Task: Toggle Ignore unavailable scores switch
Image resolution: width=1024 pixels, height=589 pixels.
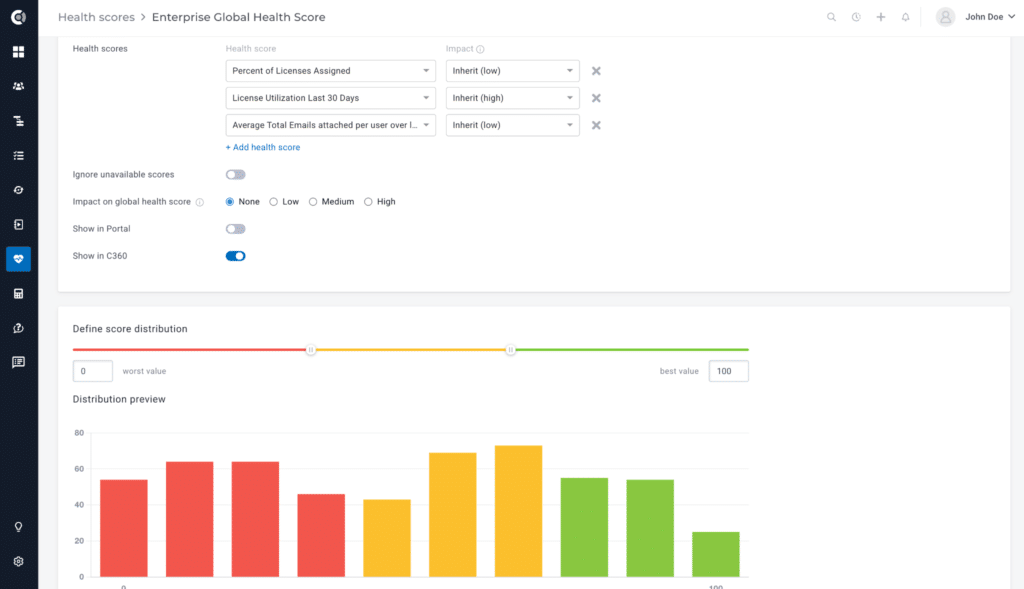Action: [x=236, y=174]
